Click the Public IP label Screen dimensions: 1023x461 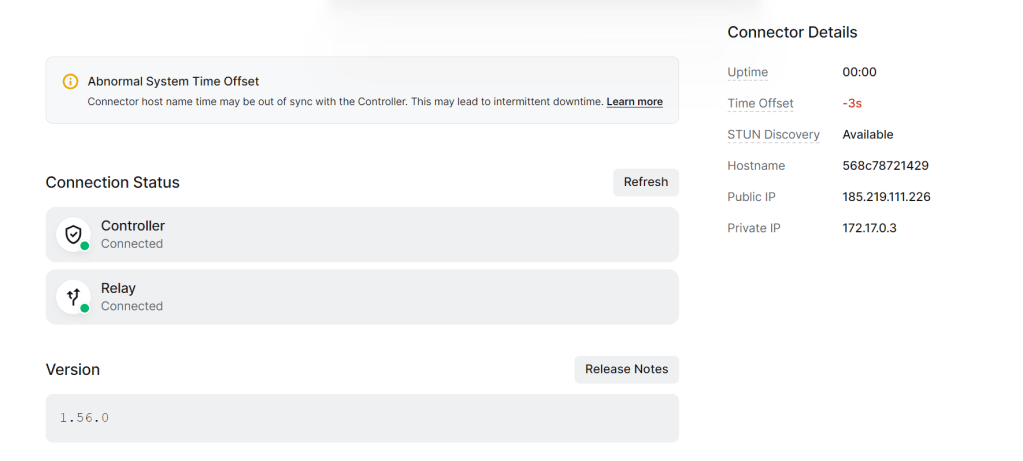coord(752,197)
